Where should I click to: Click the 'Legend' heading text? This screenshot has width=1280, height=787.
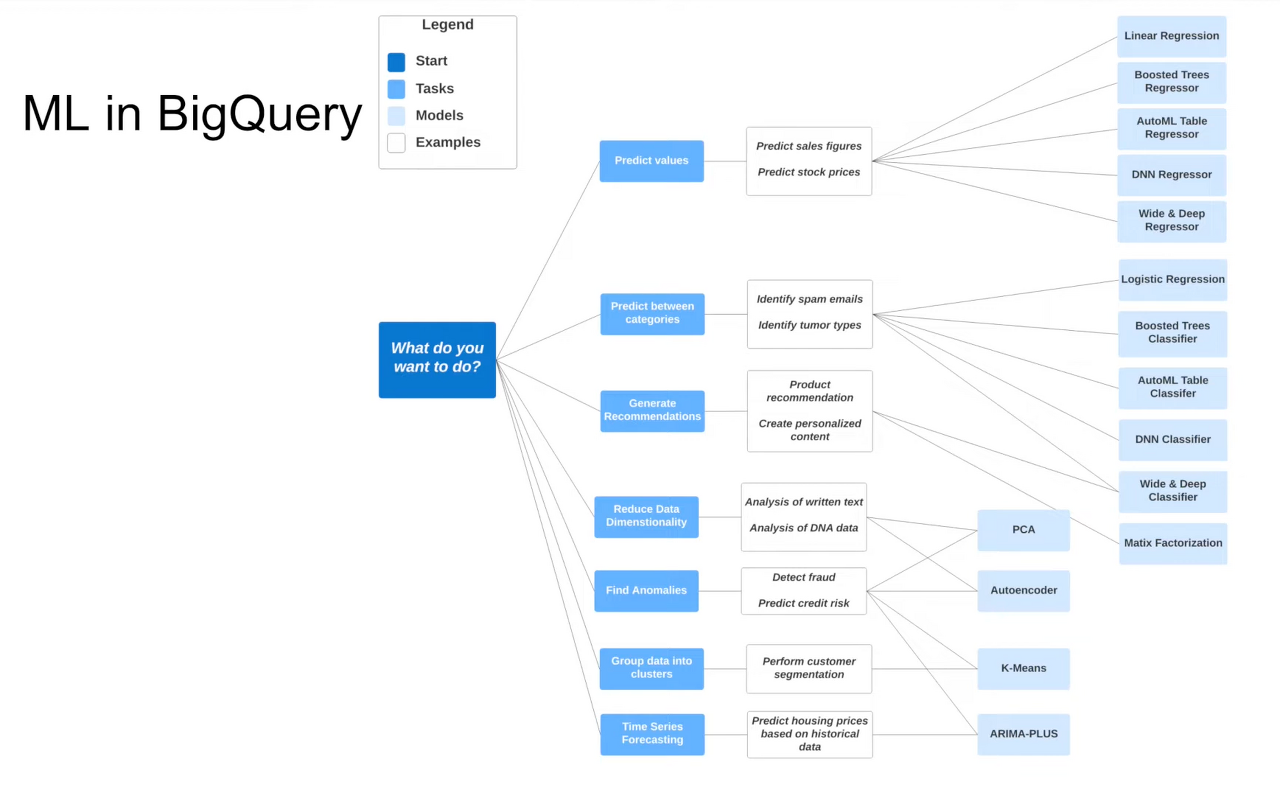click(x=447, y=25)
